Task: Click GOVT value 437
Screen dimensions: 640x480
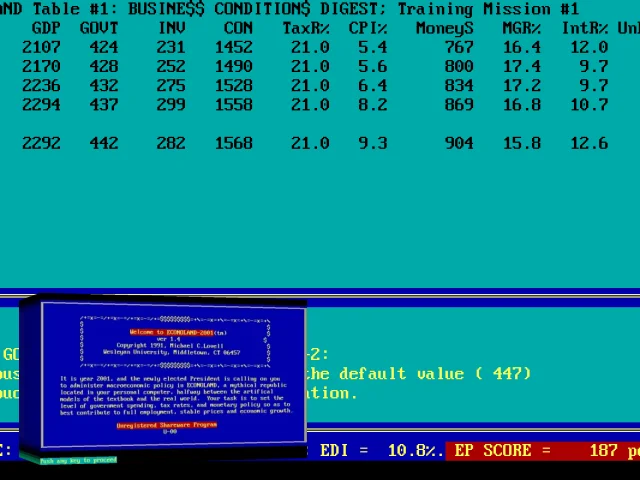Action: click(x=104, y=105)
